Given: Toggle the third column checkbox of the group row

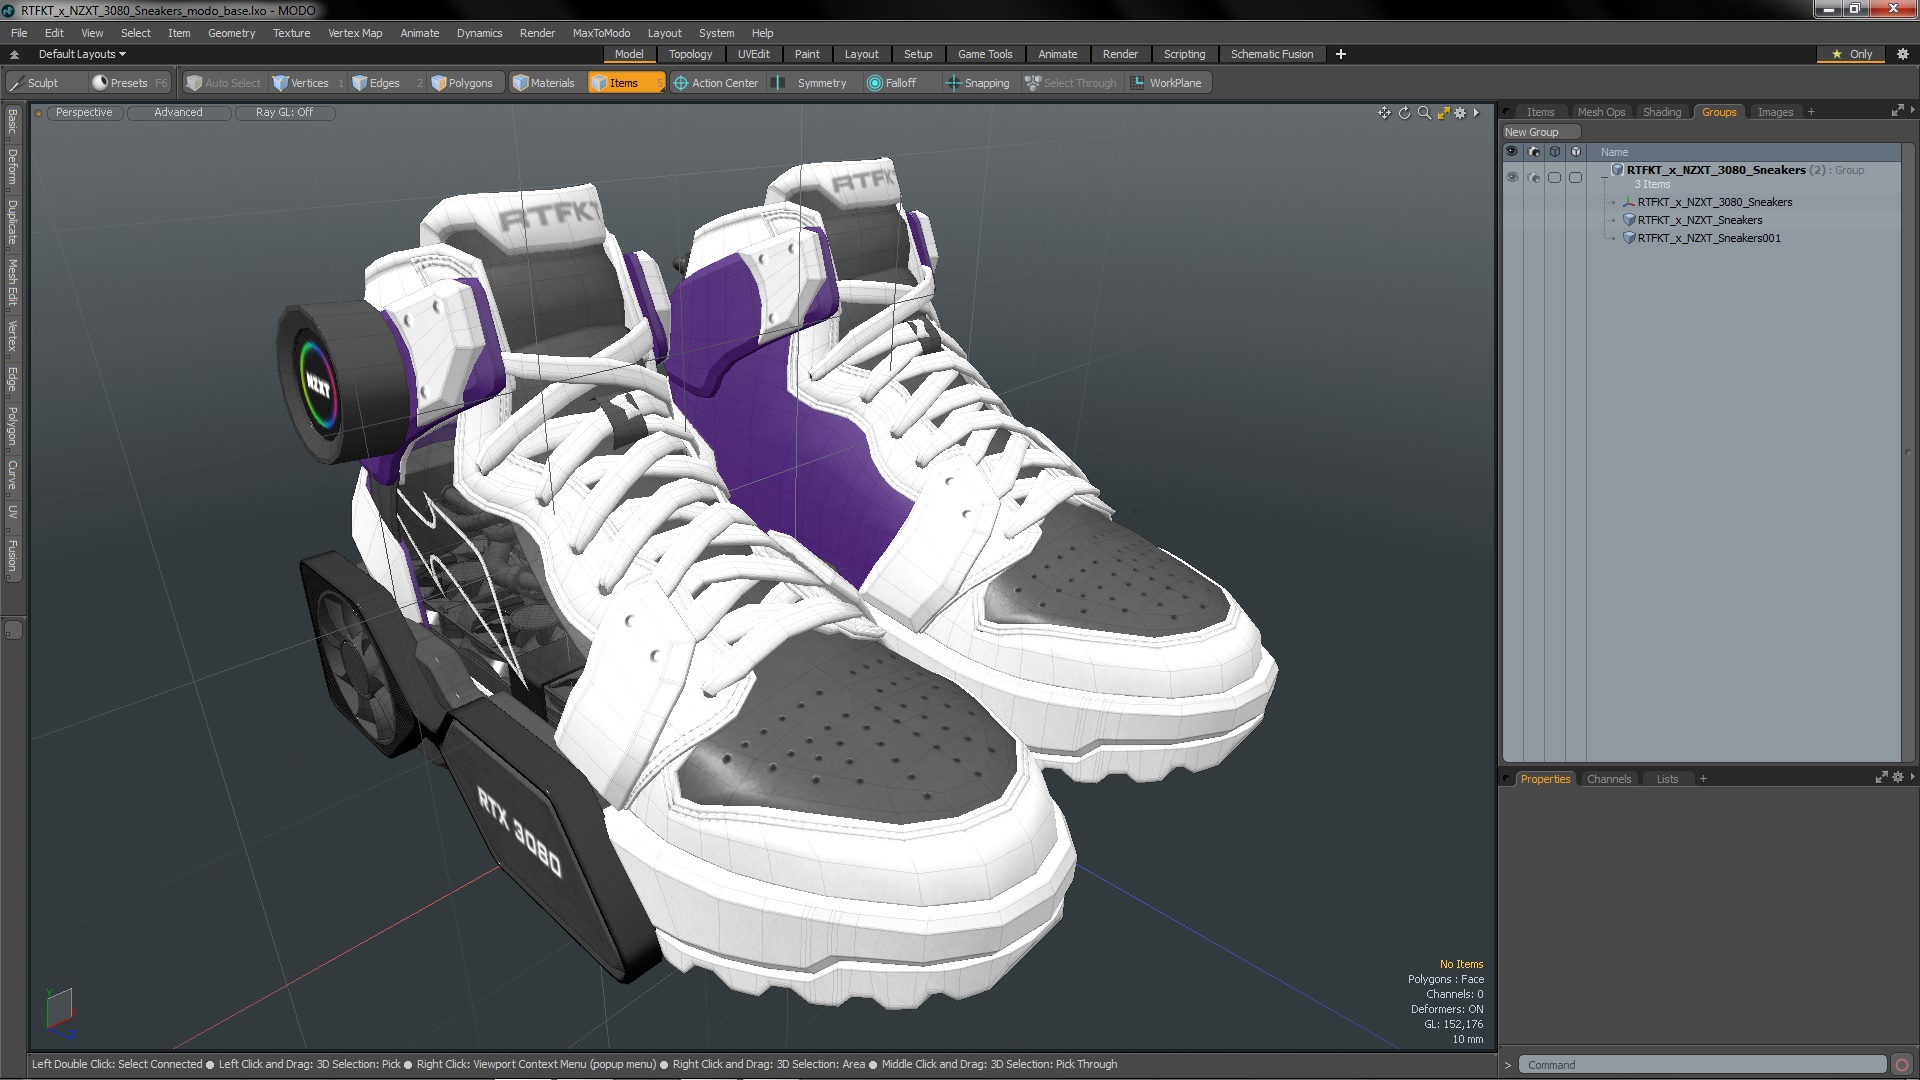Looking at the screenshot, I should point(1554,177).
